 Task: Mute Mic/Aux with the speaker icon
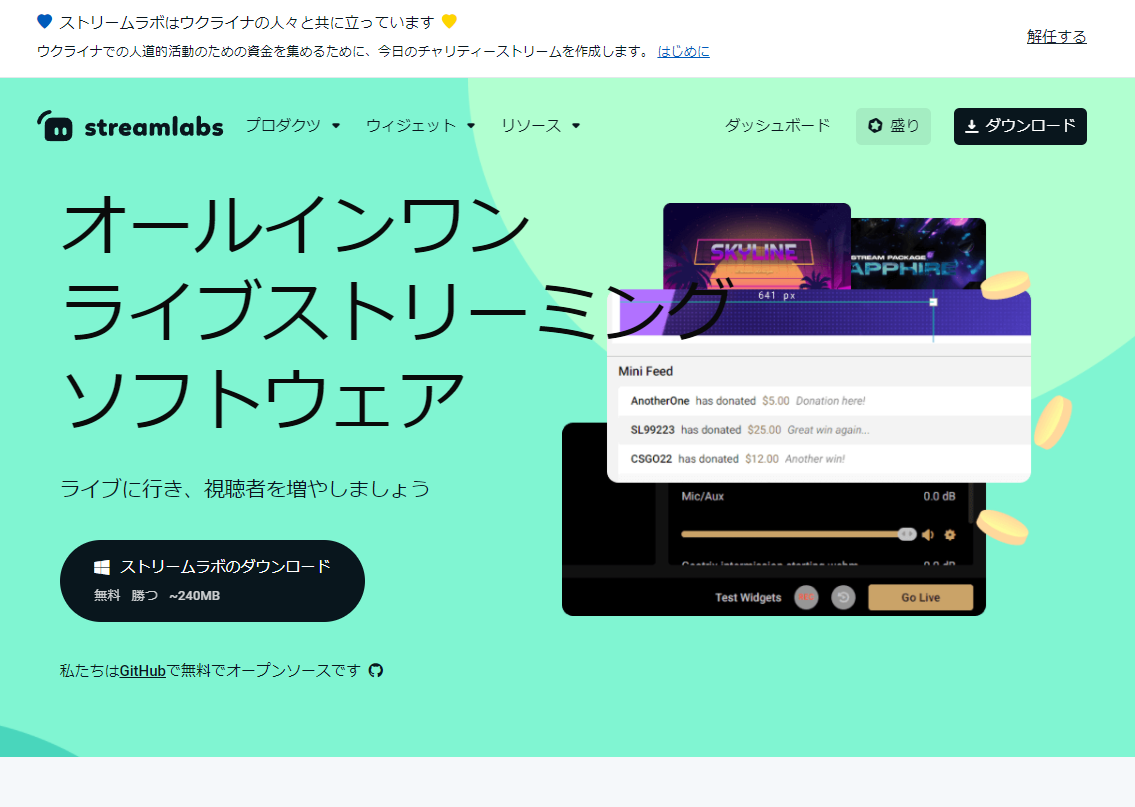click(x=928, y=535)
